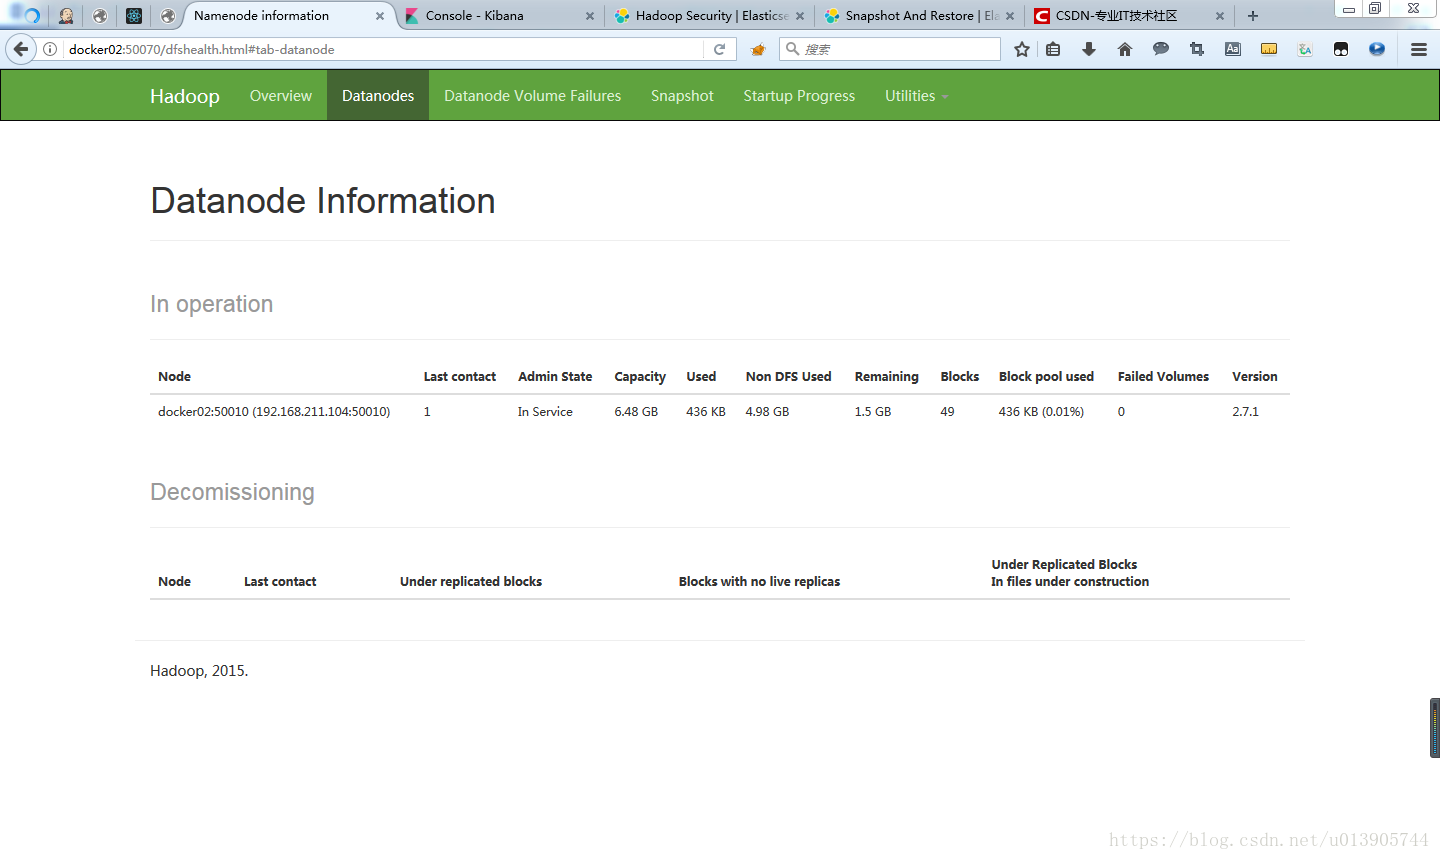Click the 'Hadoop, 2015.' footer text
Image resolution: width=1440 pixels, height=860 pixels.
coord(199,671)
